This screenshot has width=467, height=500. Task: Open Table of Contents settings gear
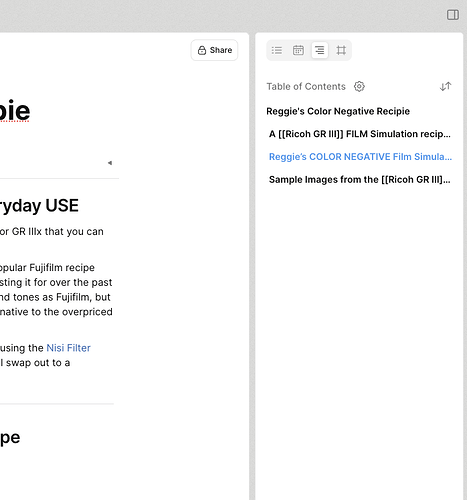pyautogui.click(x=359, y=86)
